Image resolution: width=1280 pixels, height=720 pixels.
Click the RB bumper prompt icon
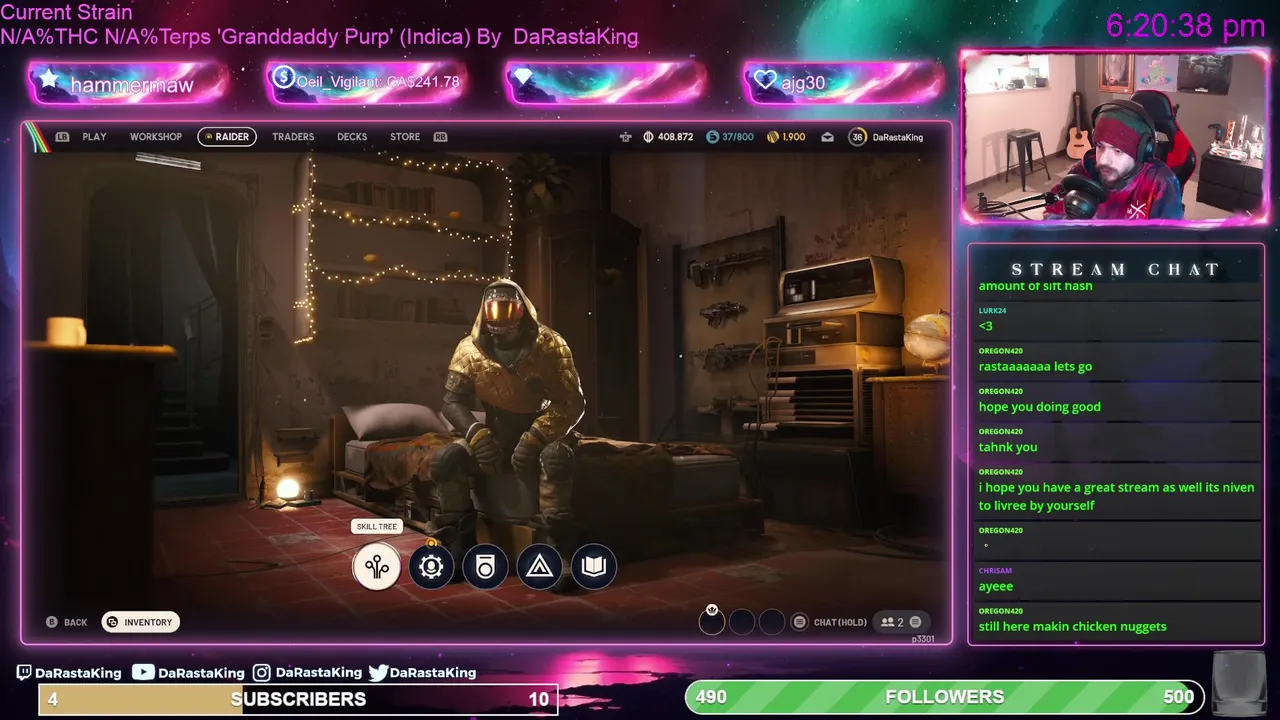tap(440, 137)
